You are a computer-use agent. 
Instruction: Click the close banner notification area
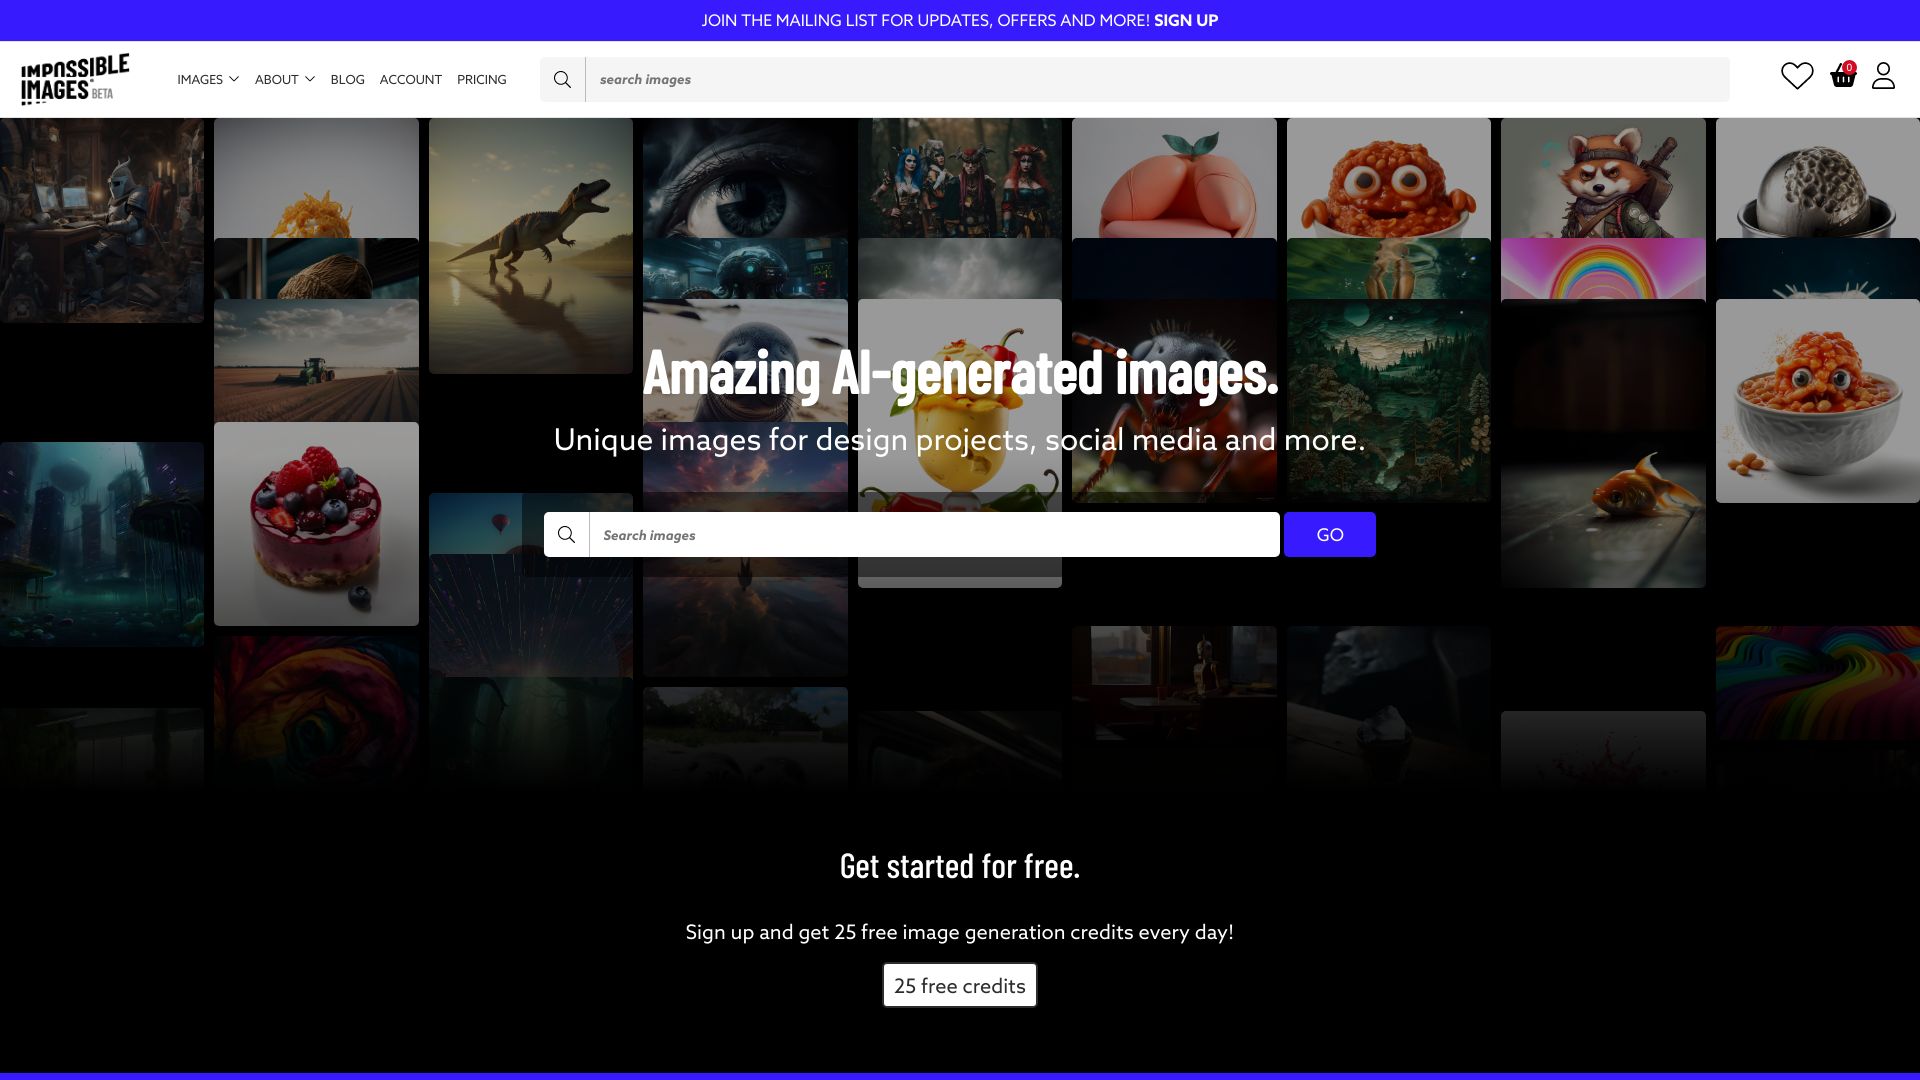(1900, 20)
